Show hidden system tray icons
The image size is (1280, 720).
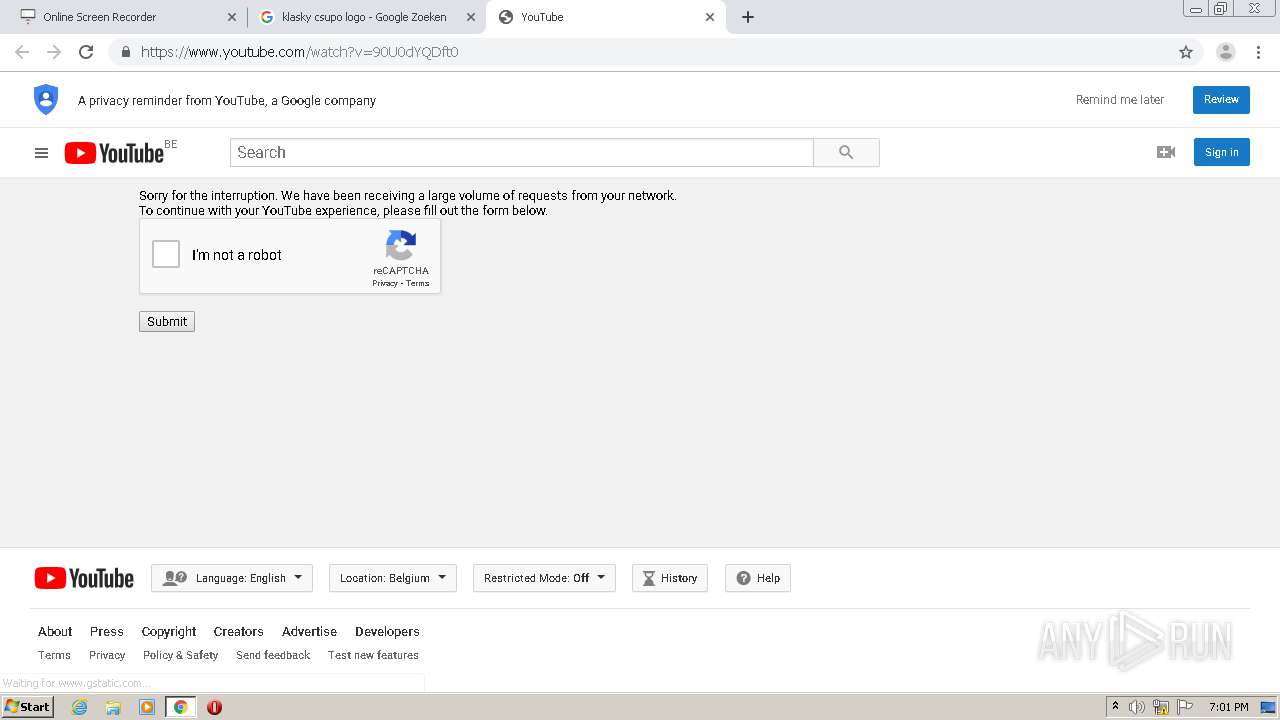tap(1115, 706)
